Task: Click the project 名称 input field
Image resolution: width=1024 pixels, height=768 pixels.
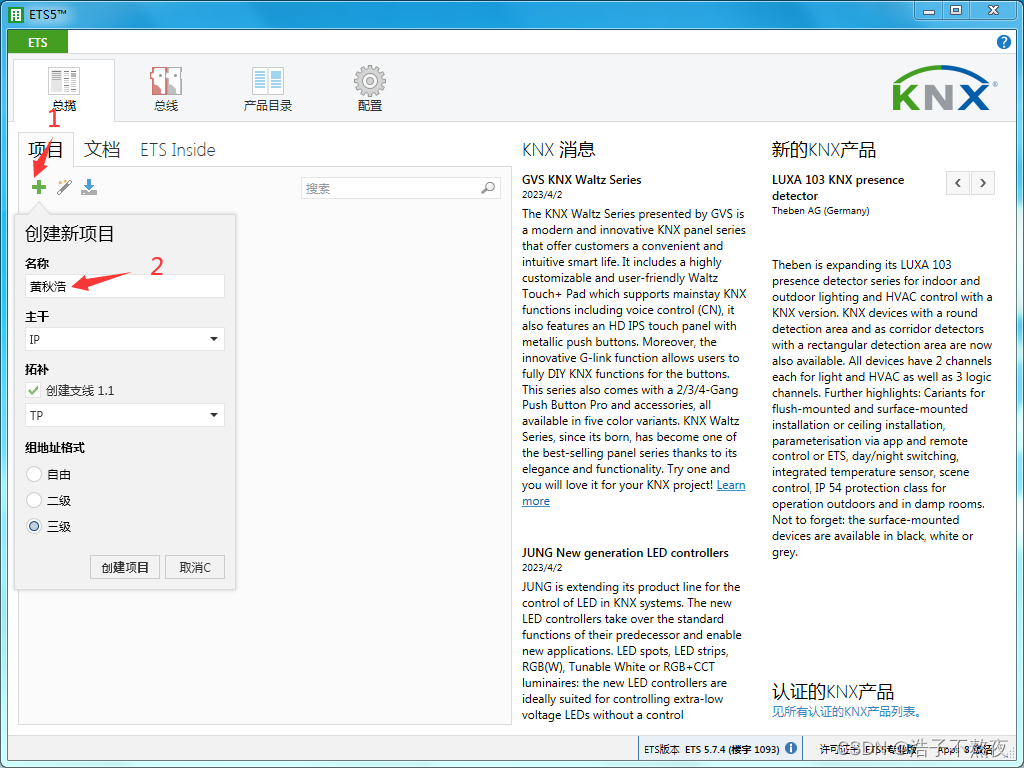Action: [x=125, y=286]
